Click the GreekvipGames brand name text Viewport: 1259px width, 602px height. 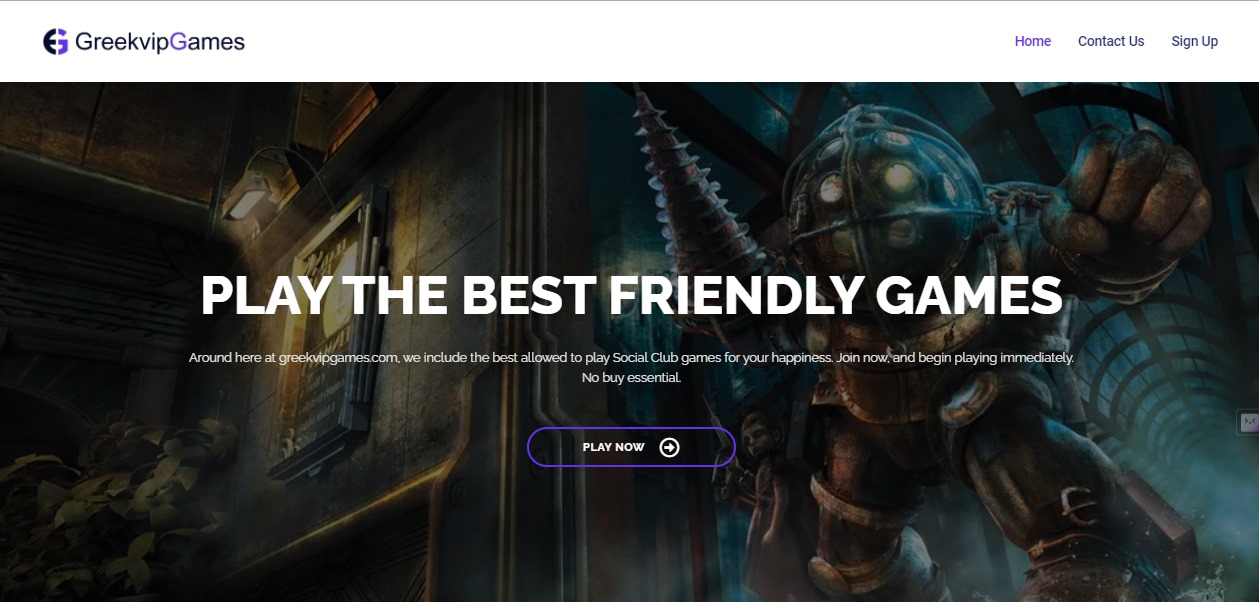point(160,42)
